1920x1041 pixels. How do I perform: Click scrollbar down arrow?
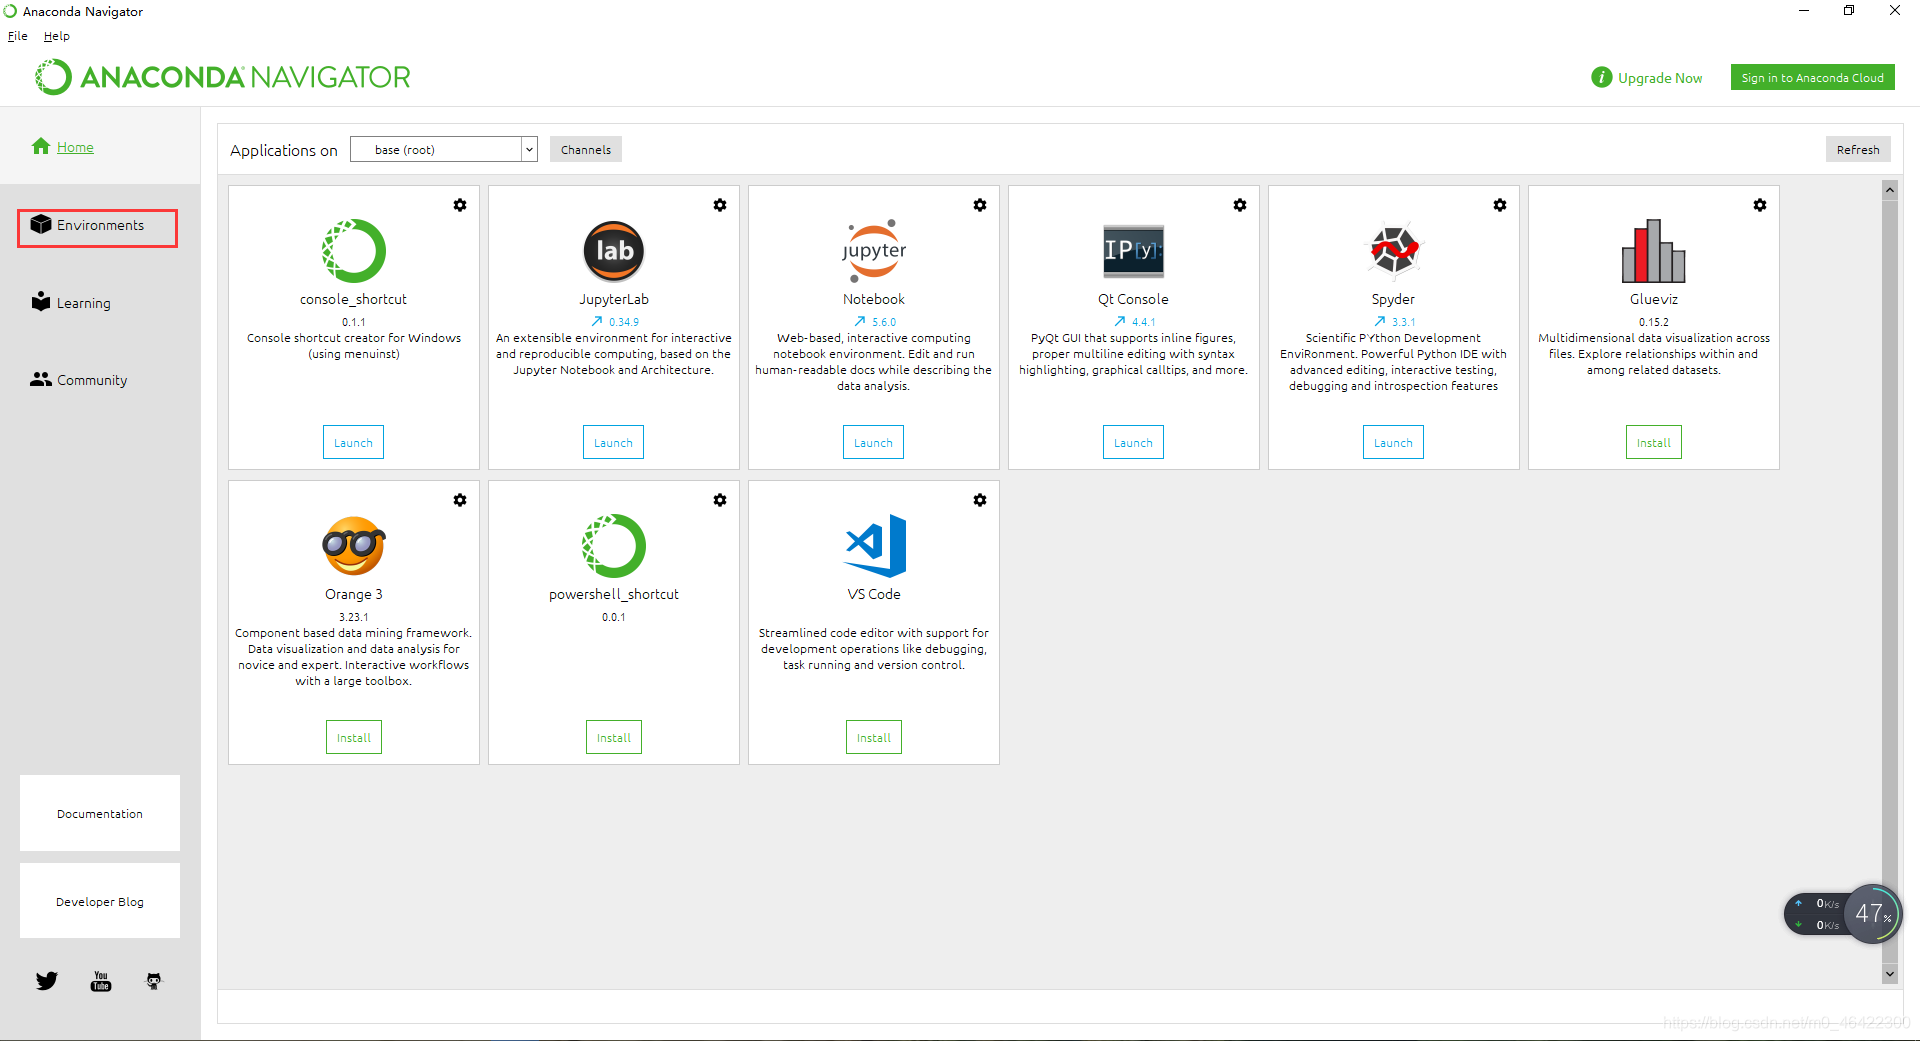pos(1890,973)
